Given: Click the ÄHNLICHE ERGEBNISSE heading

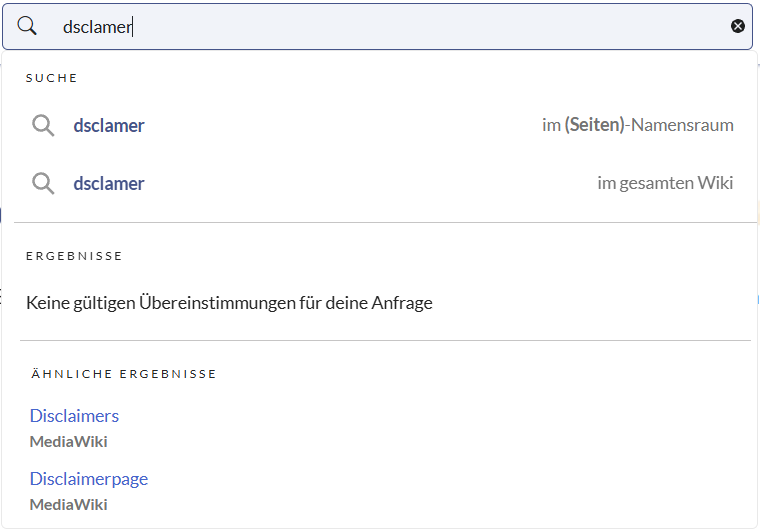Looking at the screenshot, I should [124, 374].
